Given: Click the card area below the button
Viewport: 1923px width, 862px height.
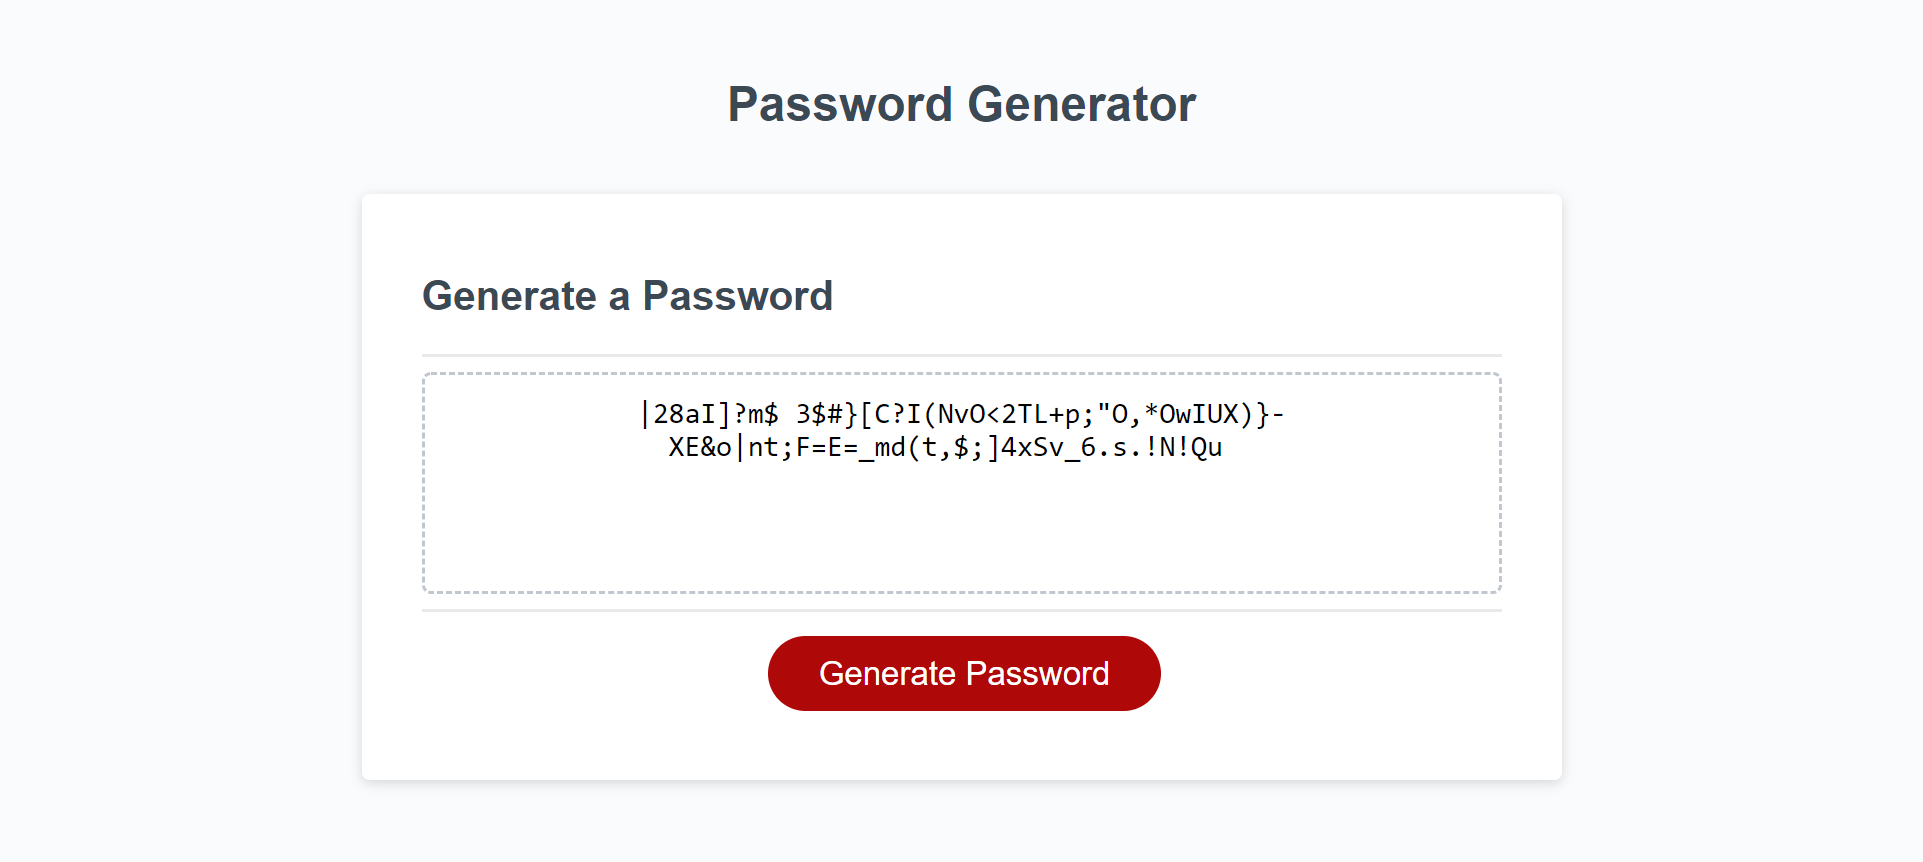Looking at the screenshot, I should (960, 745).
